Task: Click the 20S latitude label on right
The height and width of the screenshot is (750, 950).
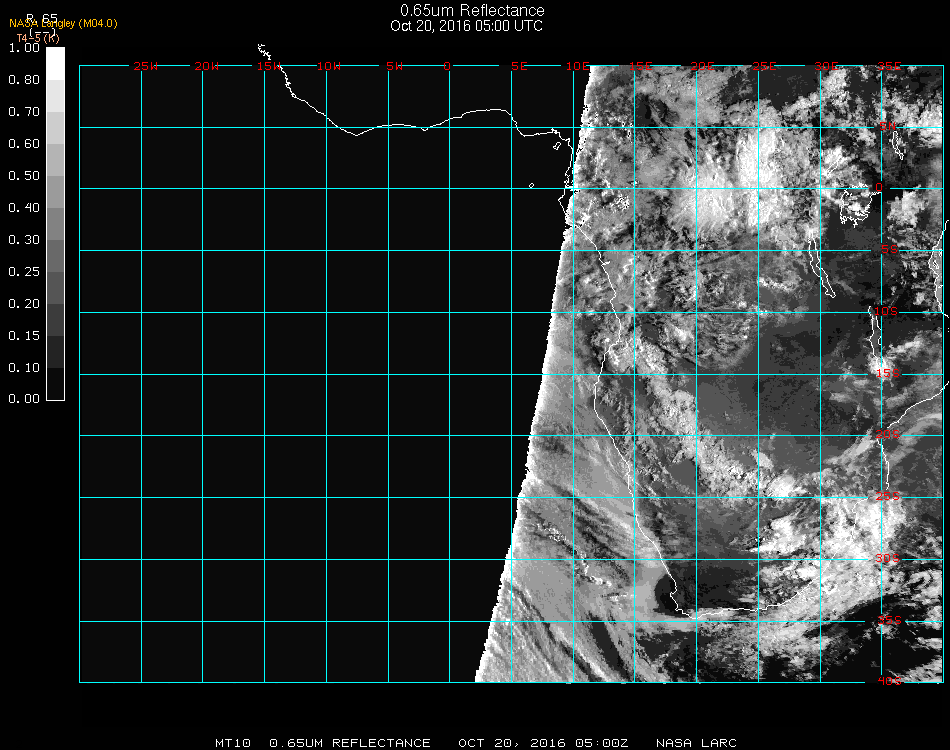Action: [x=887, y=434]
